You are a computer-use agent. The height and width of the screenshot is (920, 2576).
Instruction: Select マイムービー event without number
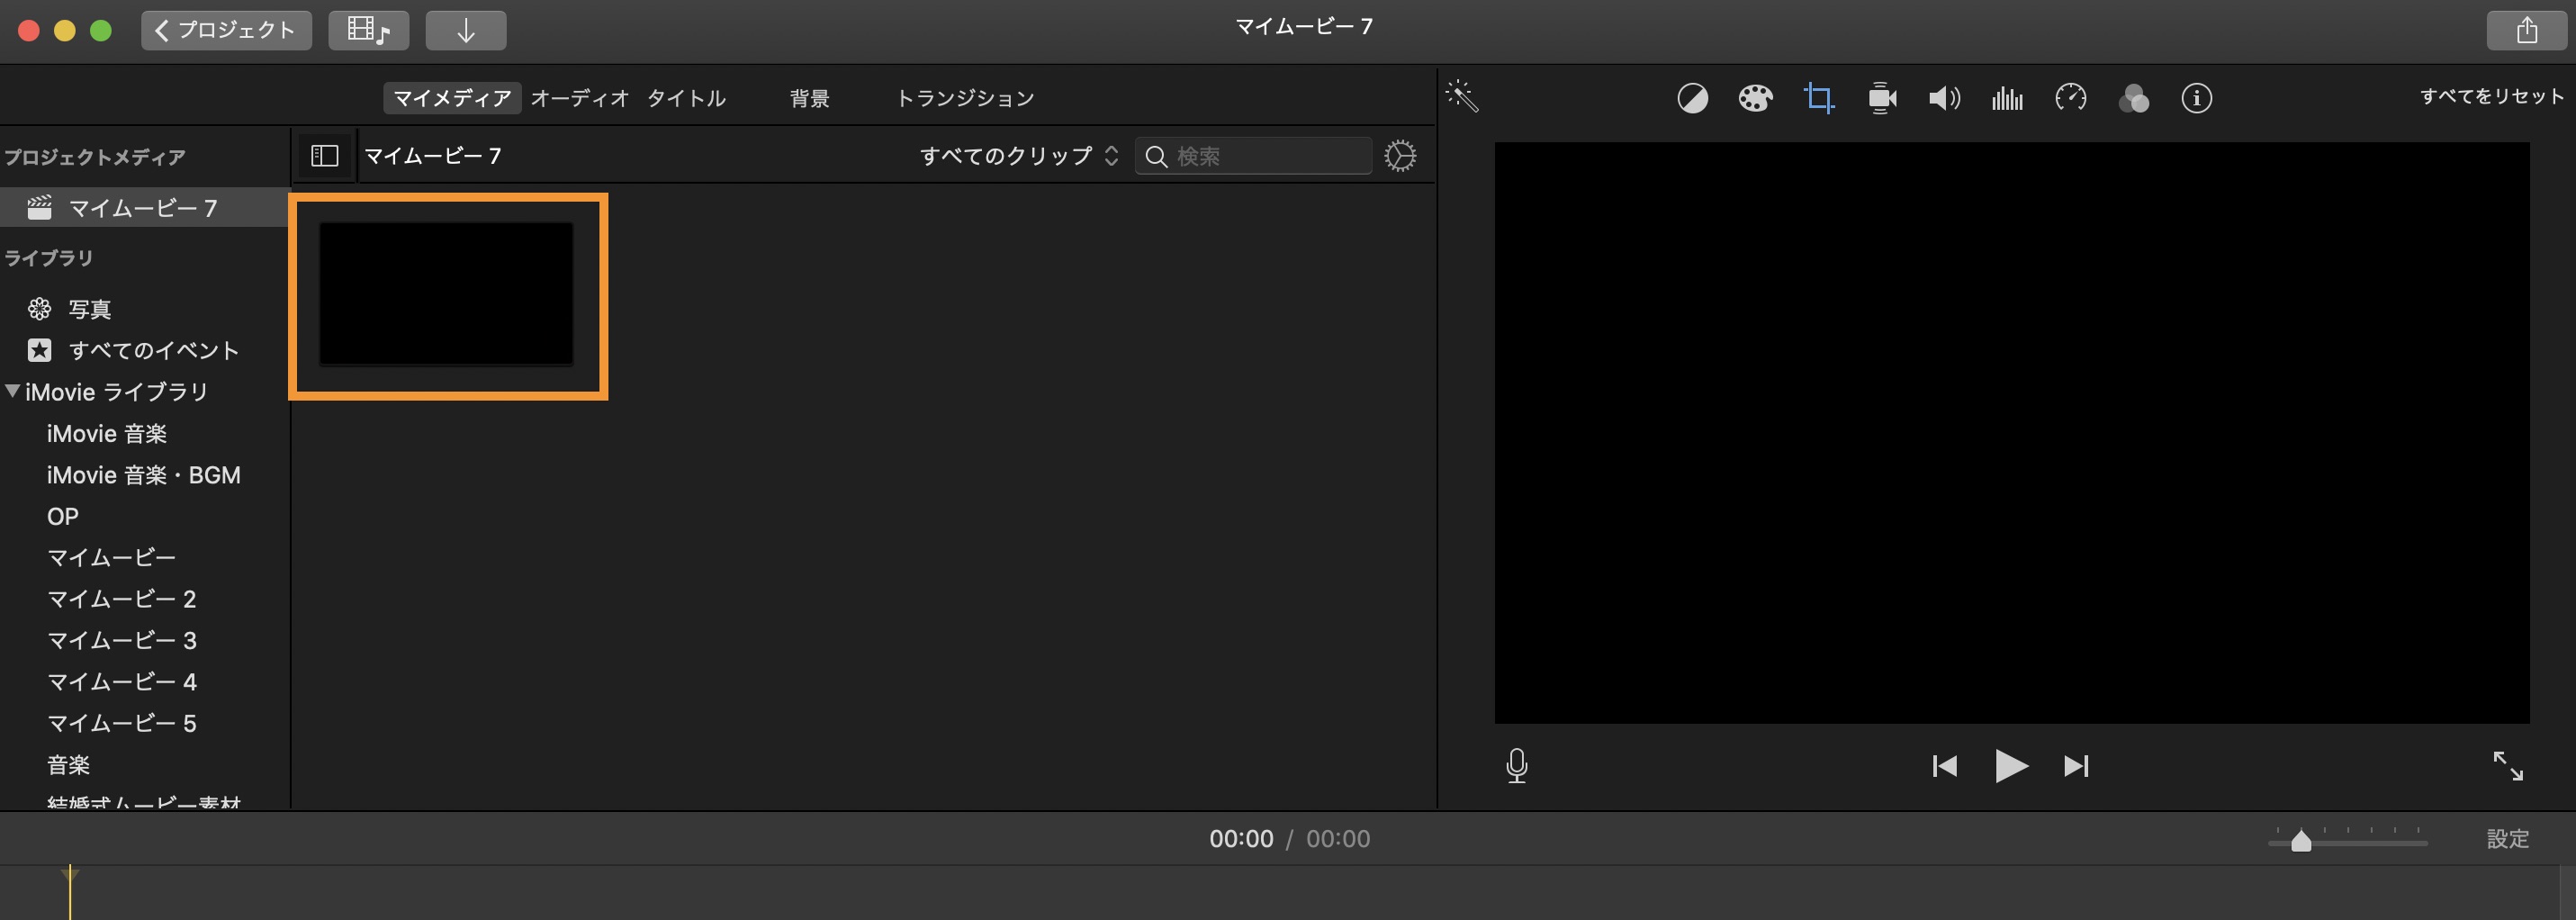(x=111, y=558)
